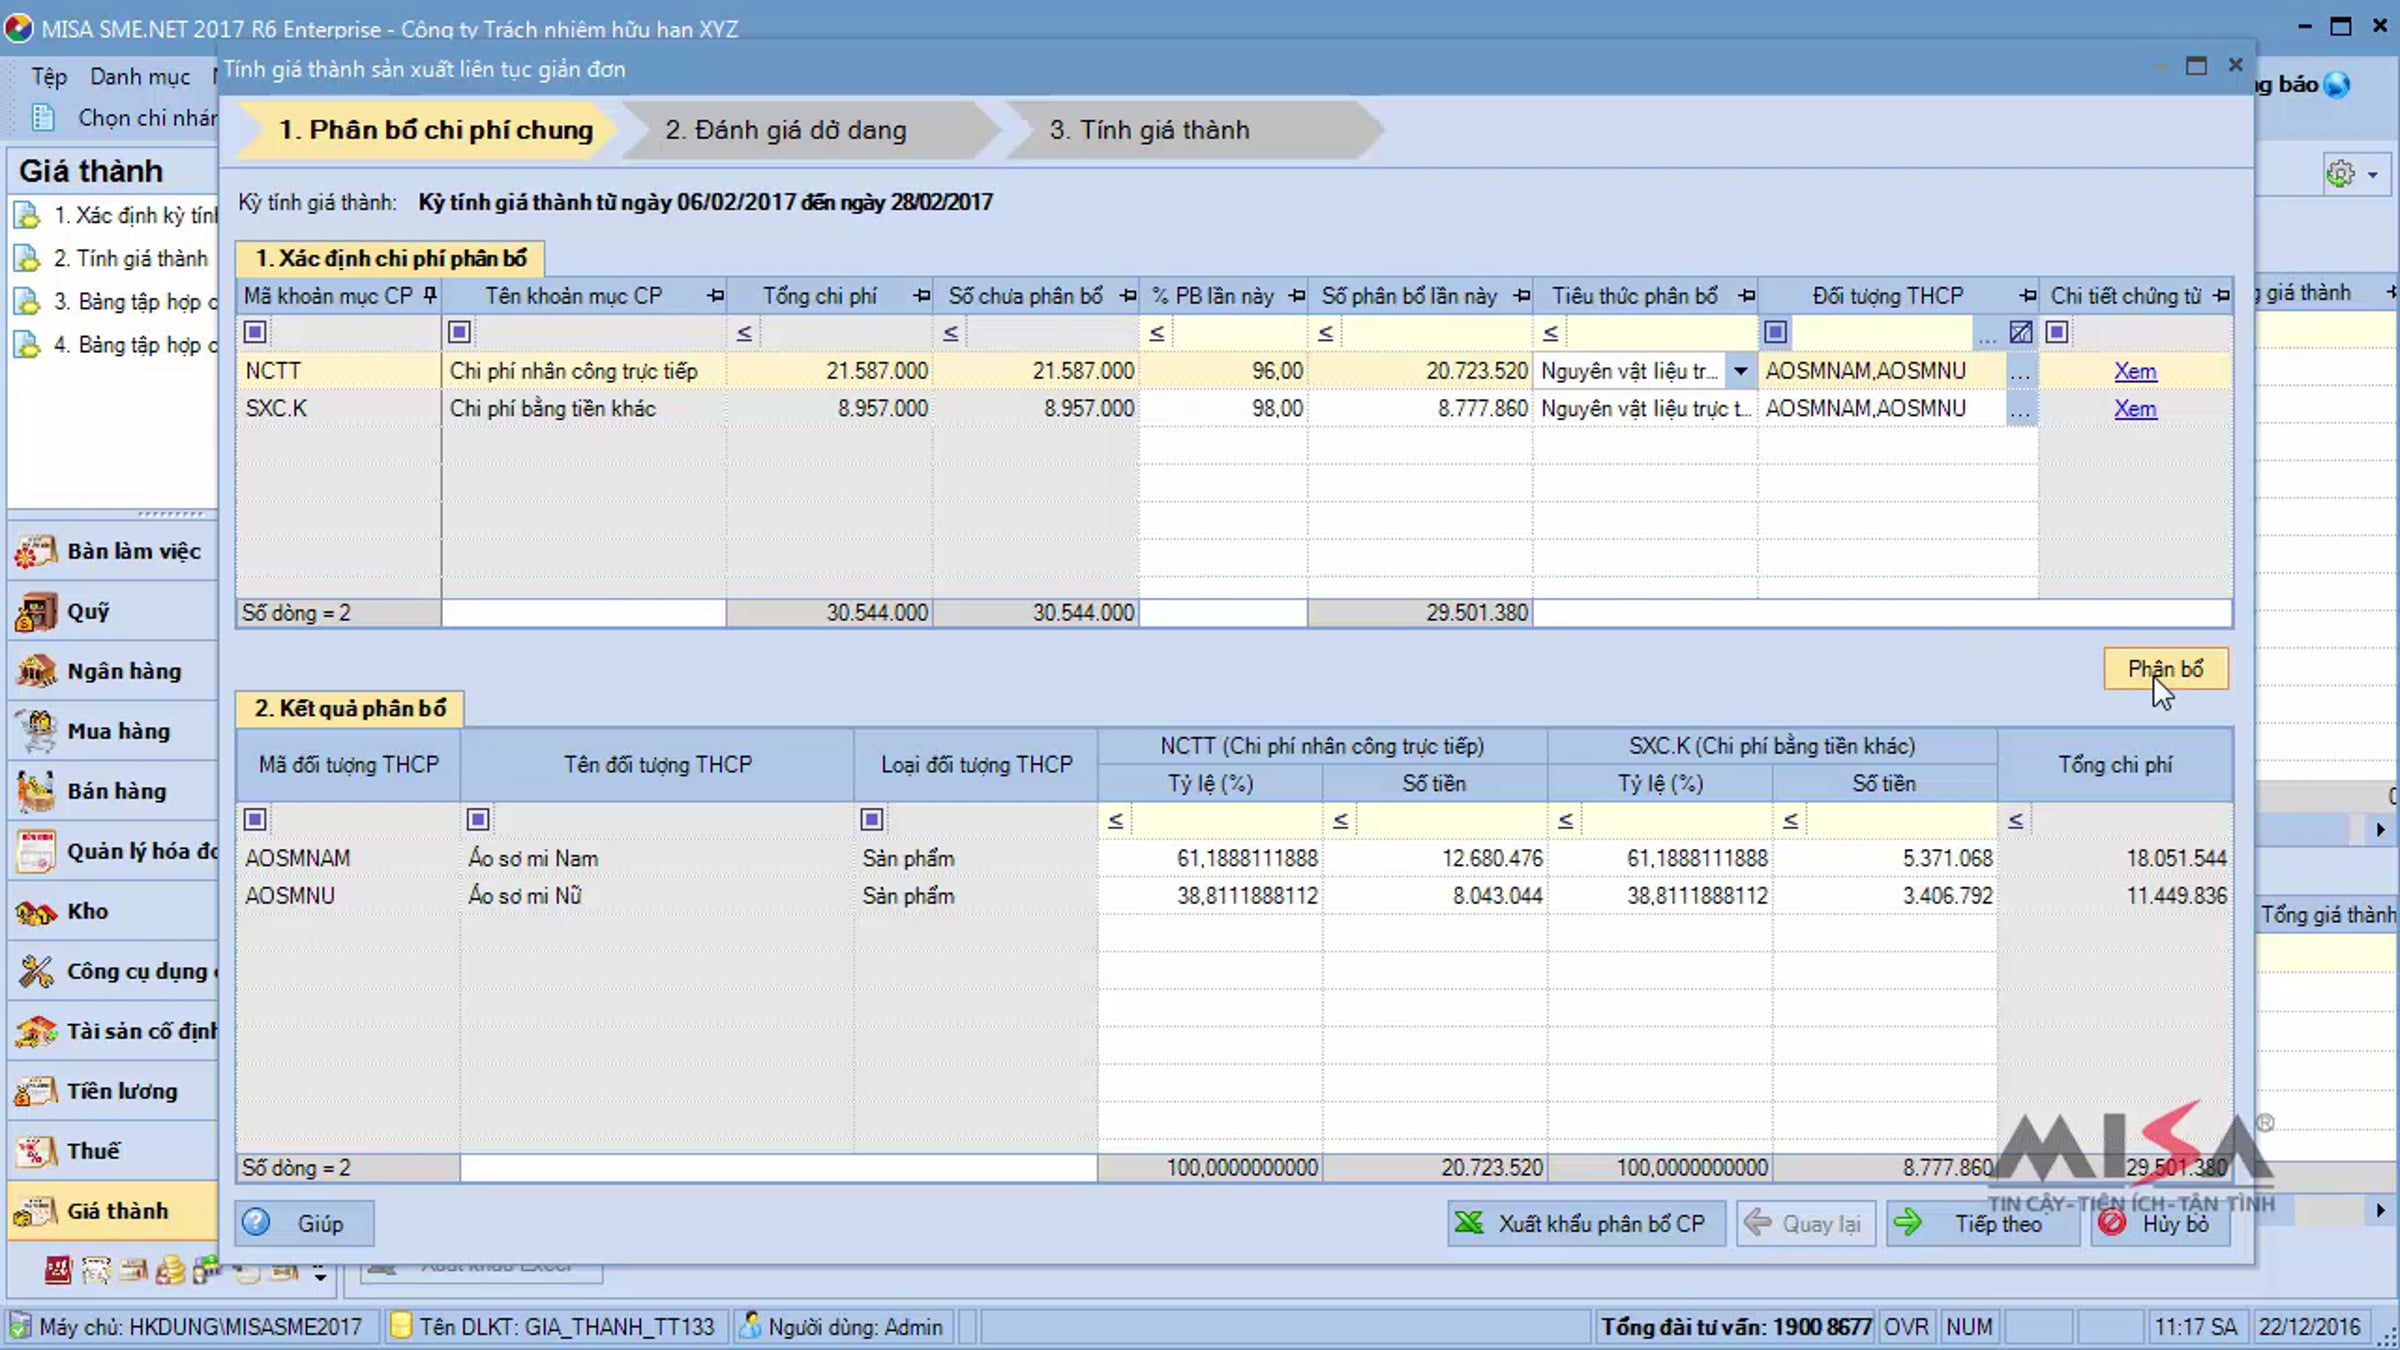
Task: Click Xuất khẩu phân bổ CP button
Action: tap(1586, 1223)
